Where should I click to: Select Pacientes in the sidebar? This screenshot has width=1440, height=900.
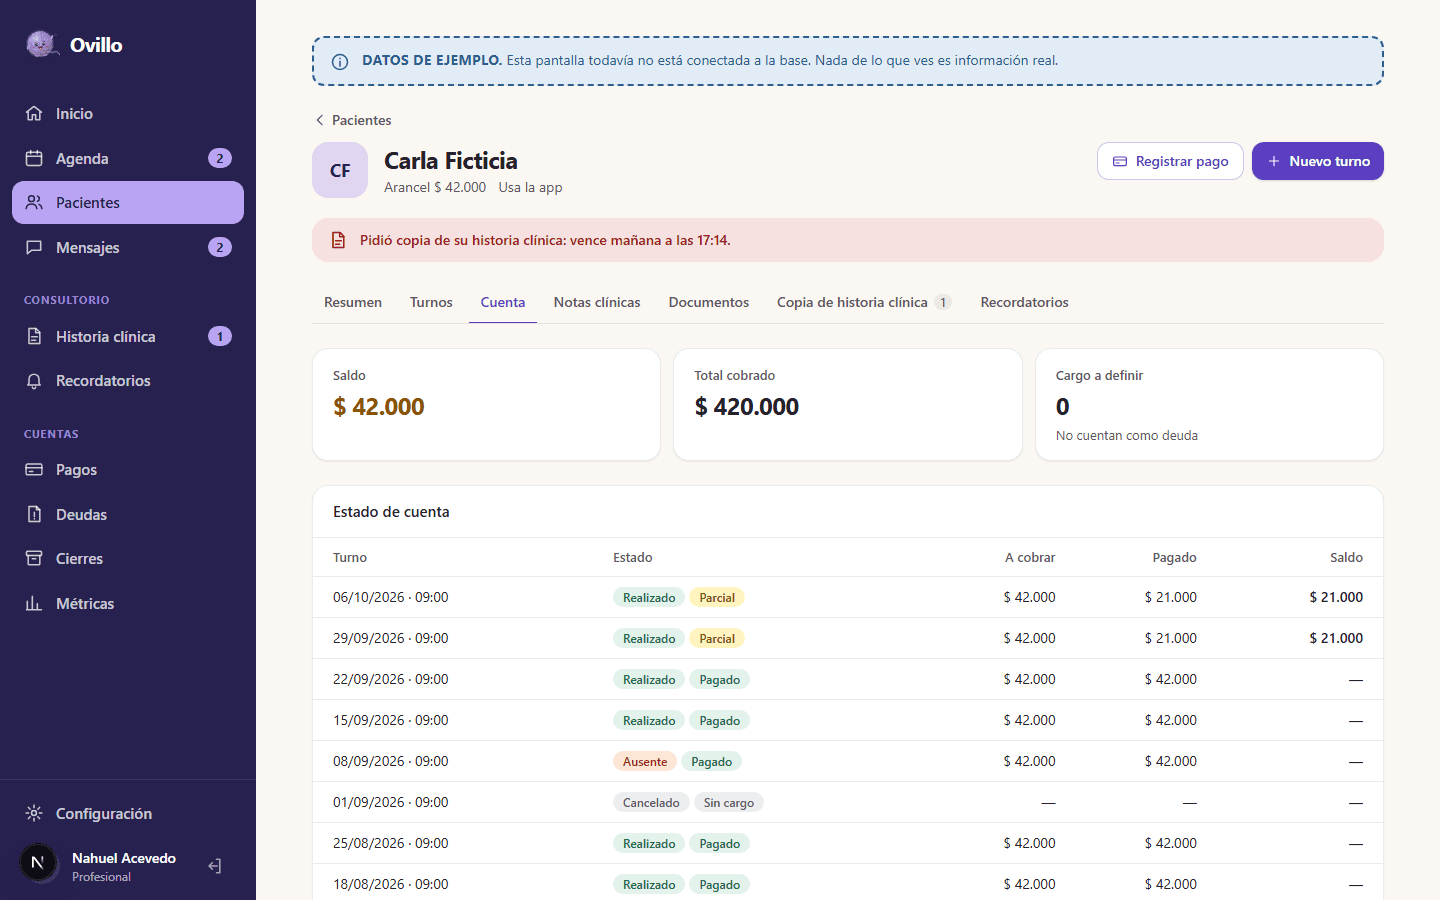pyautogui.click(x=128, y=202)
